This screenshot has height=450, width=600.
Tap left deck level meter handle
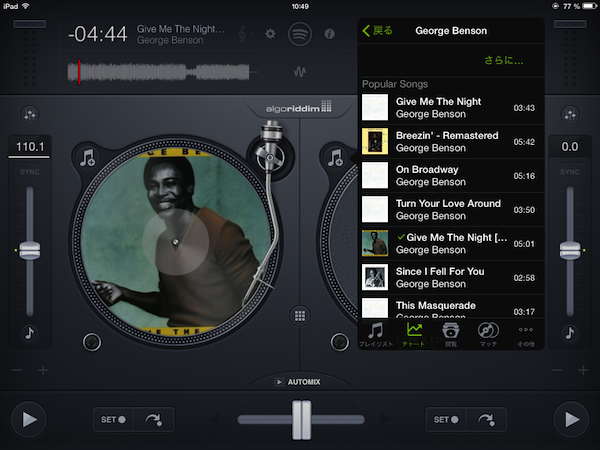pos(30,24)
